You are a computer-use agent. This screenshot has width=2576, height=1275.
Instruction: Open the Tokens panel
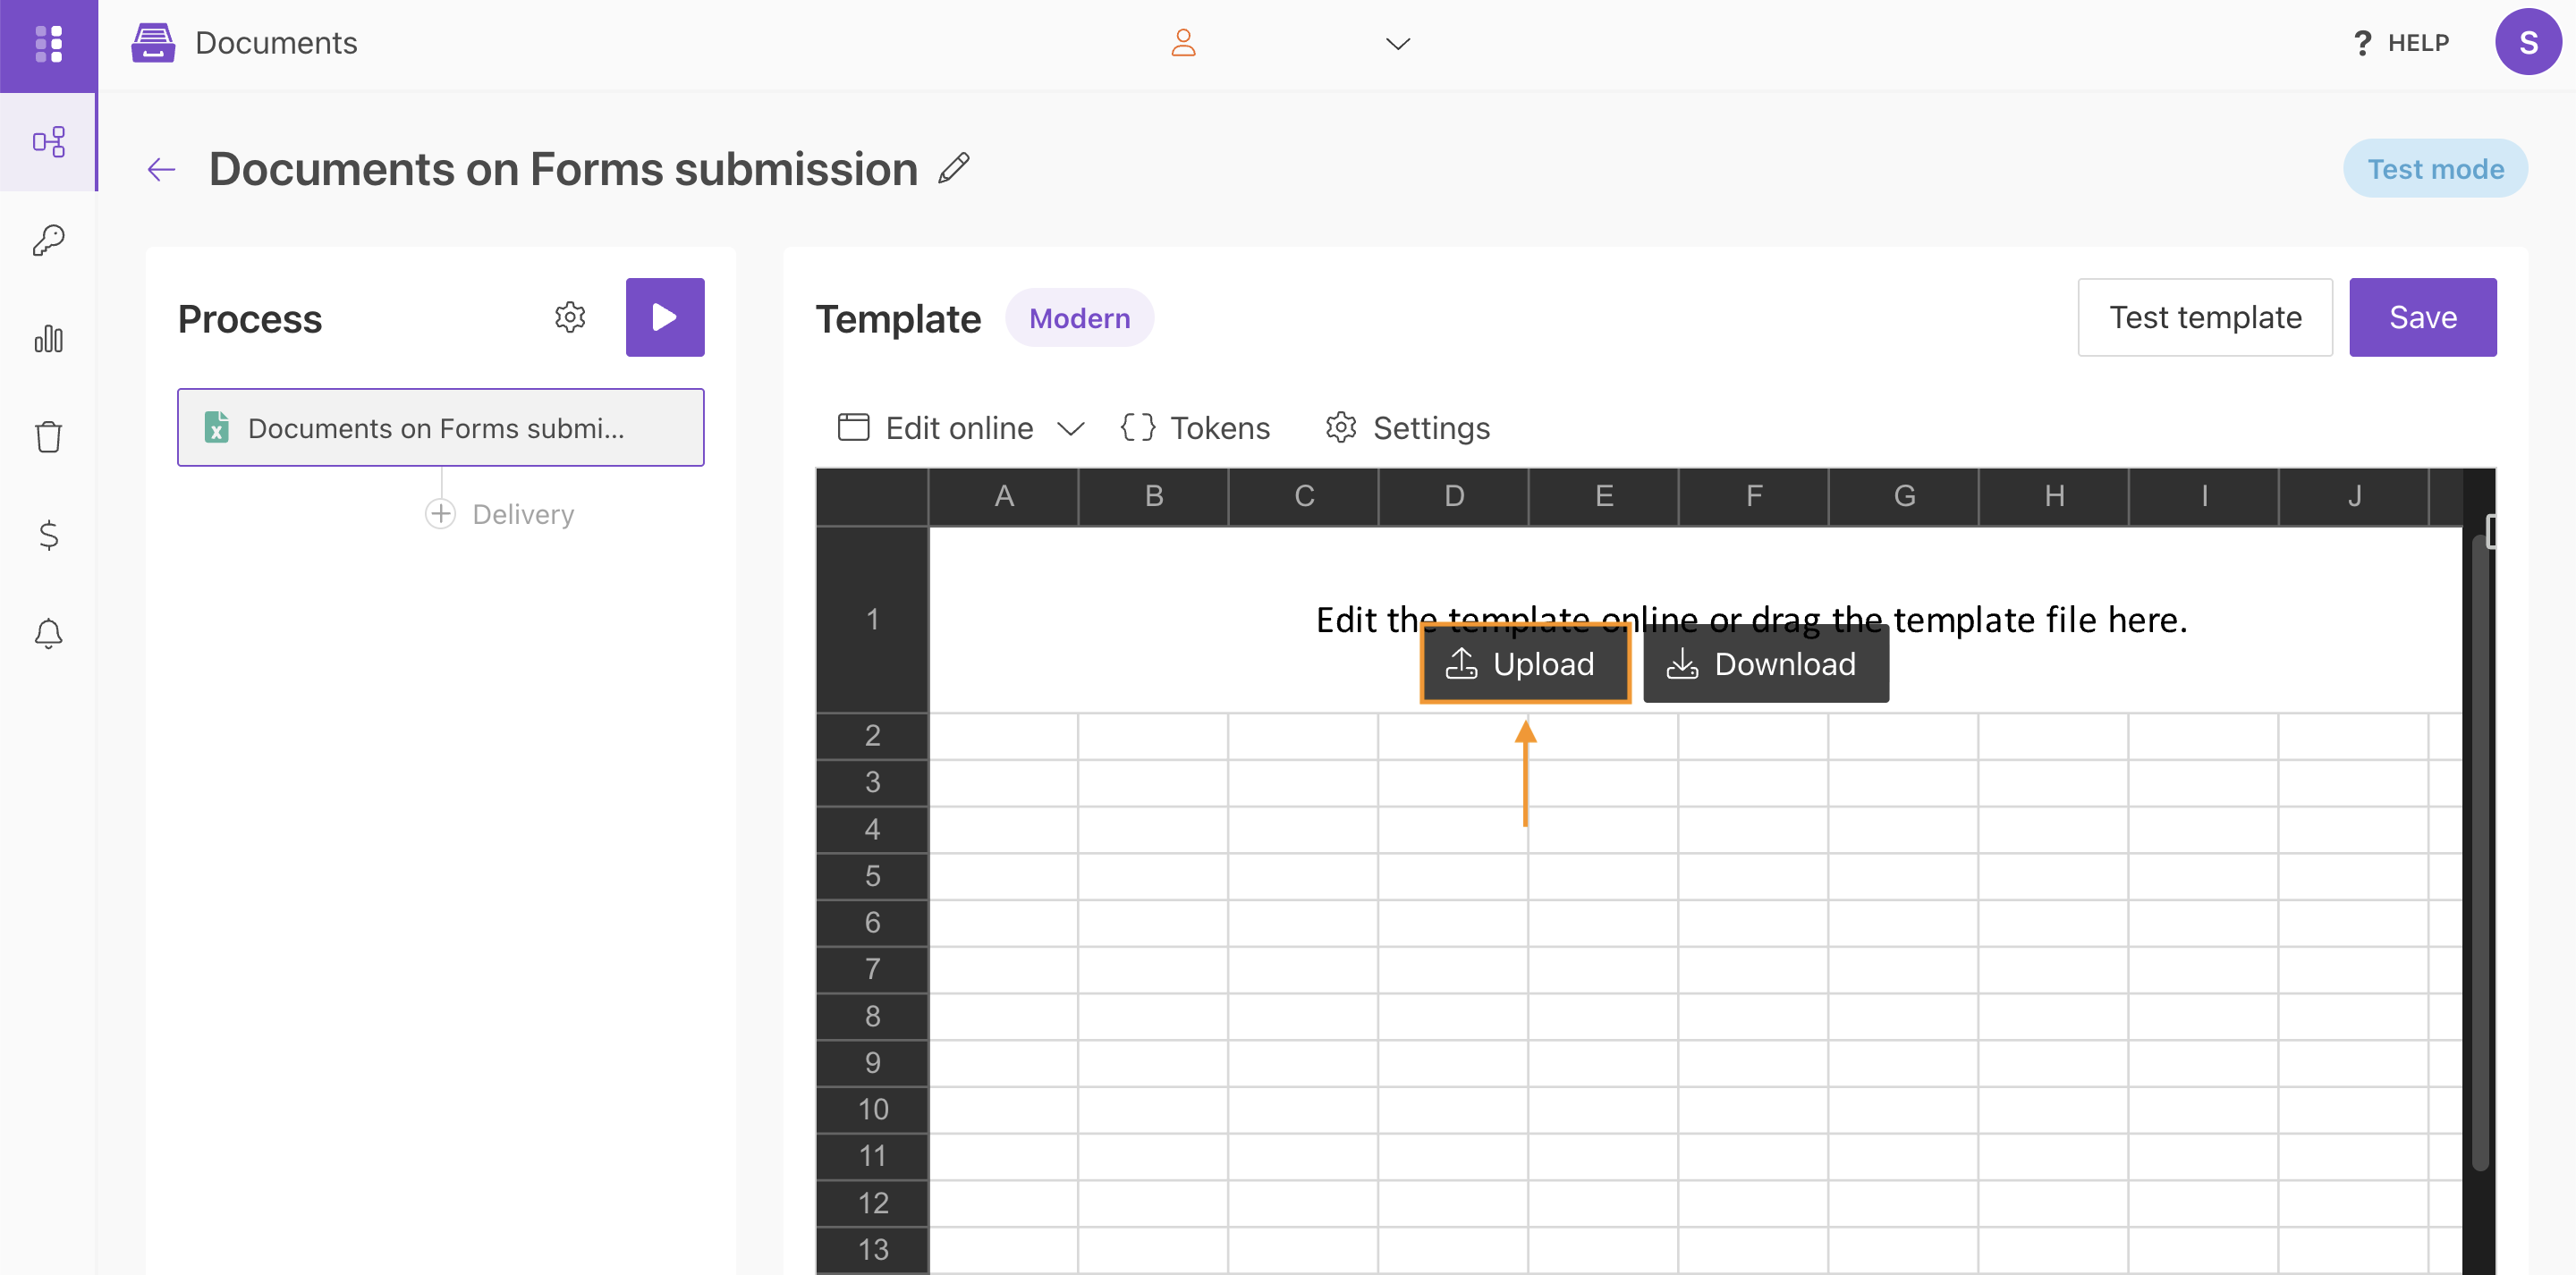pos(1195,428)
